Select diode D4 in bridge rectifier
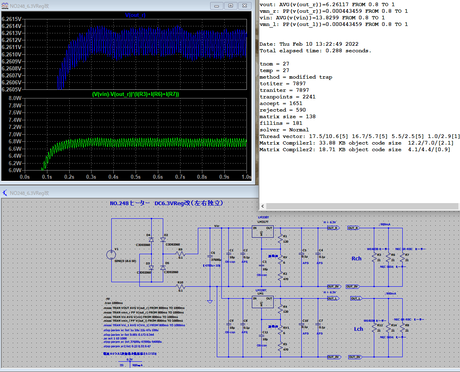The image size is (460, 372). tap(151, 239)
